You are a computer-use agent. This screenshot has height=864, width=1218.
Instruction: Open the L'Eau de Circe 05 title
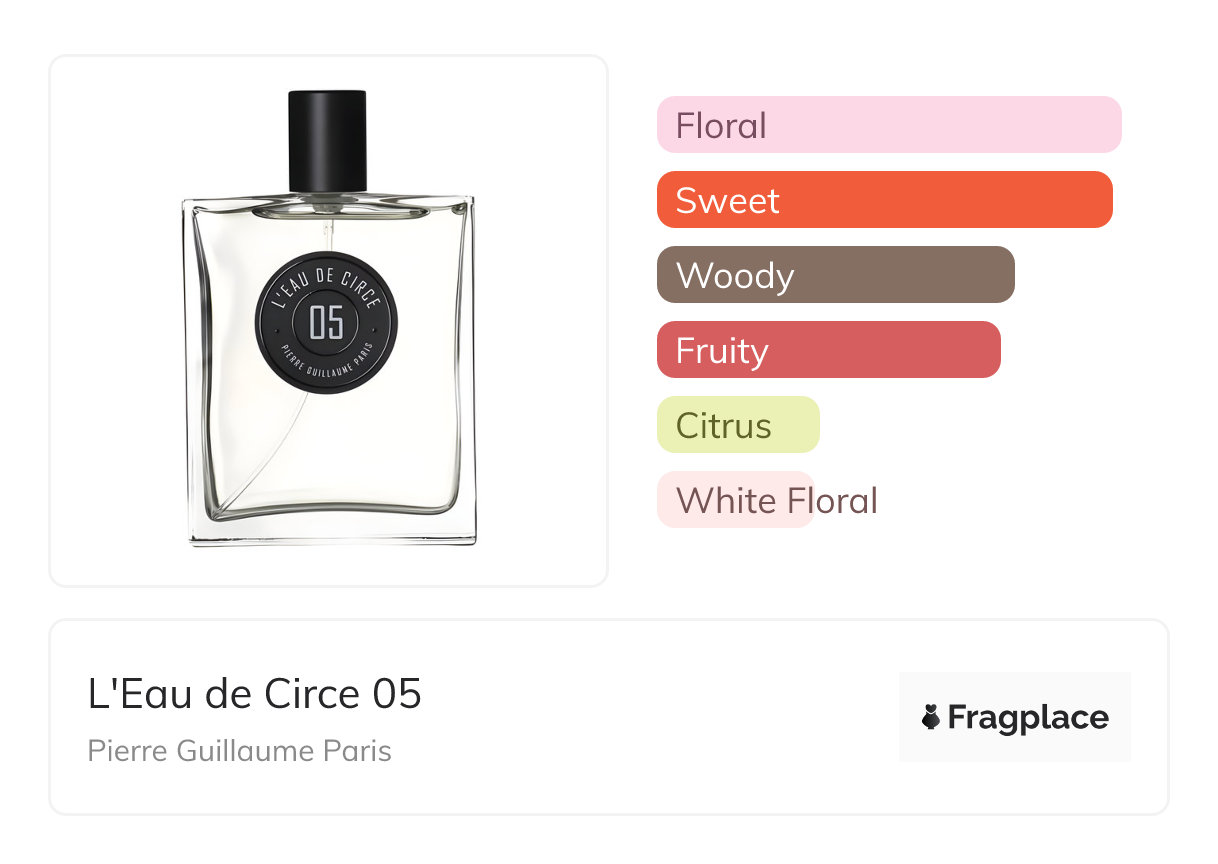pyautogui.click(x=255, y=694)
